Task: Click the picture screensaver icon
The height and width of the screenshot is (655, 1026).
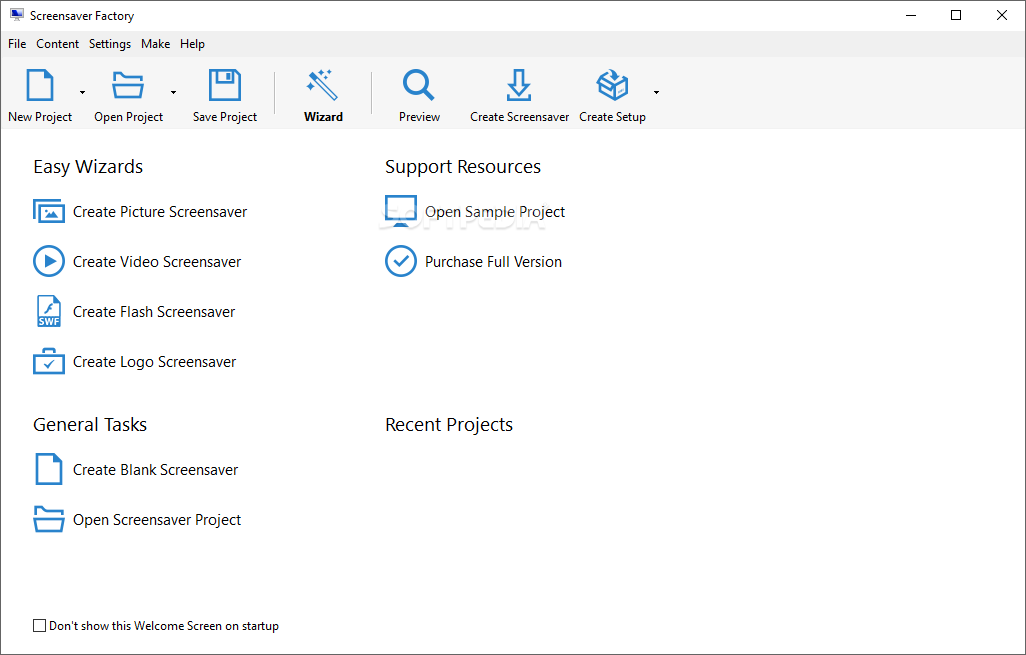Action: pyautogui.click(x=49, y=211)
